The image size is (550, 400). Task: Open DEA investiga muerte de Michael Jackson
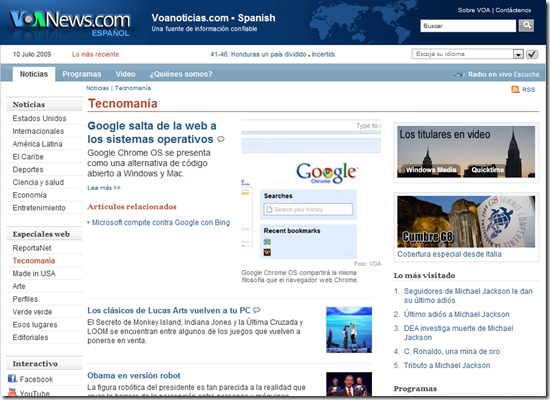[458, 333]
